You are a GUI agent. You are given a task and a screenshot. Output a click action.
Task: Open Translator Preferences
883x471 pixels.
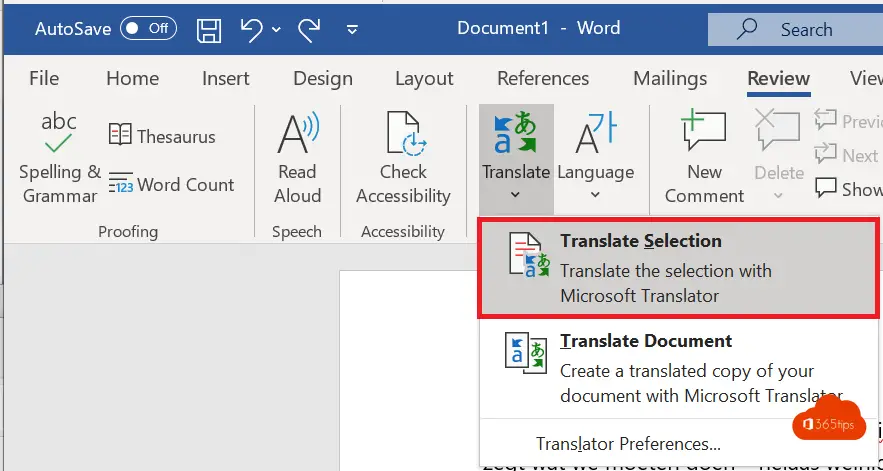coord(628,444)
